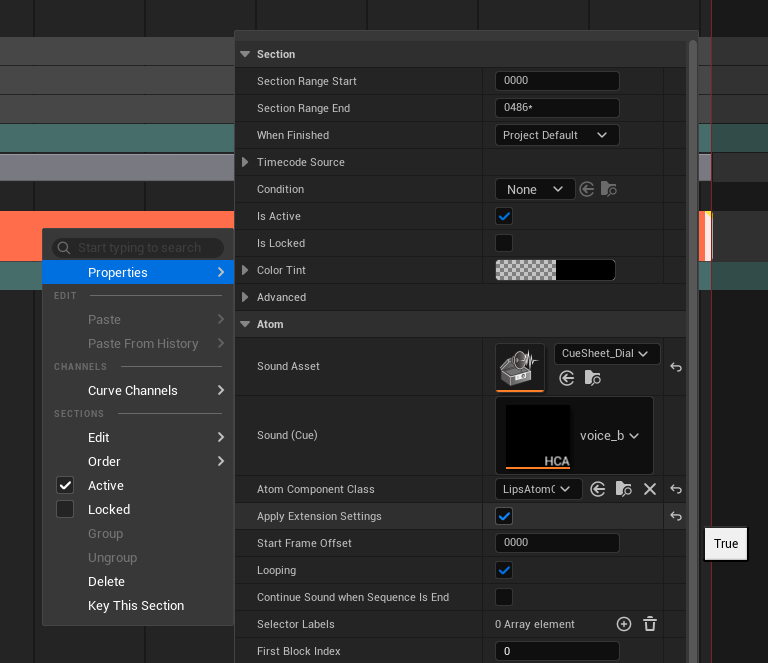This screenshot has width=768, height=663.
Task: Remove all Selector Labels array elements
Action: (x=650, y=624)
